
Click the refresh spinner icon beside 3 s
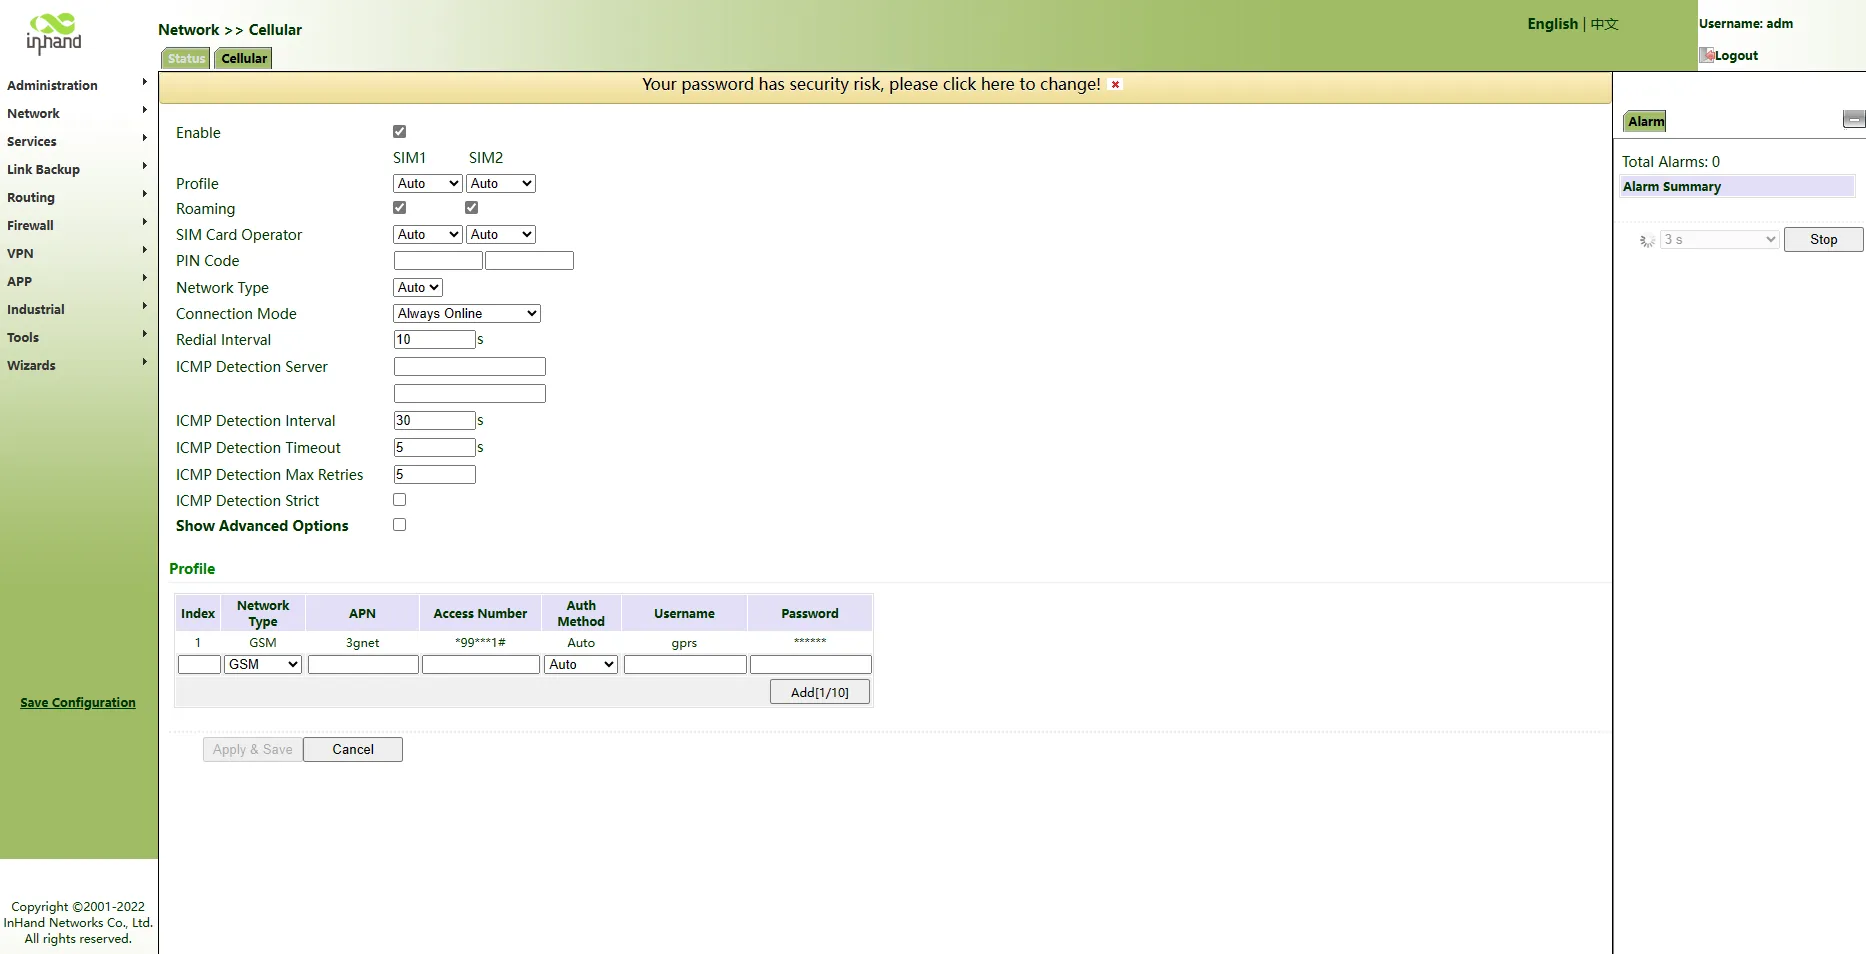[1647, 240]
